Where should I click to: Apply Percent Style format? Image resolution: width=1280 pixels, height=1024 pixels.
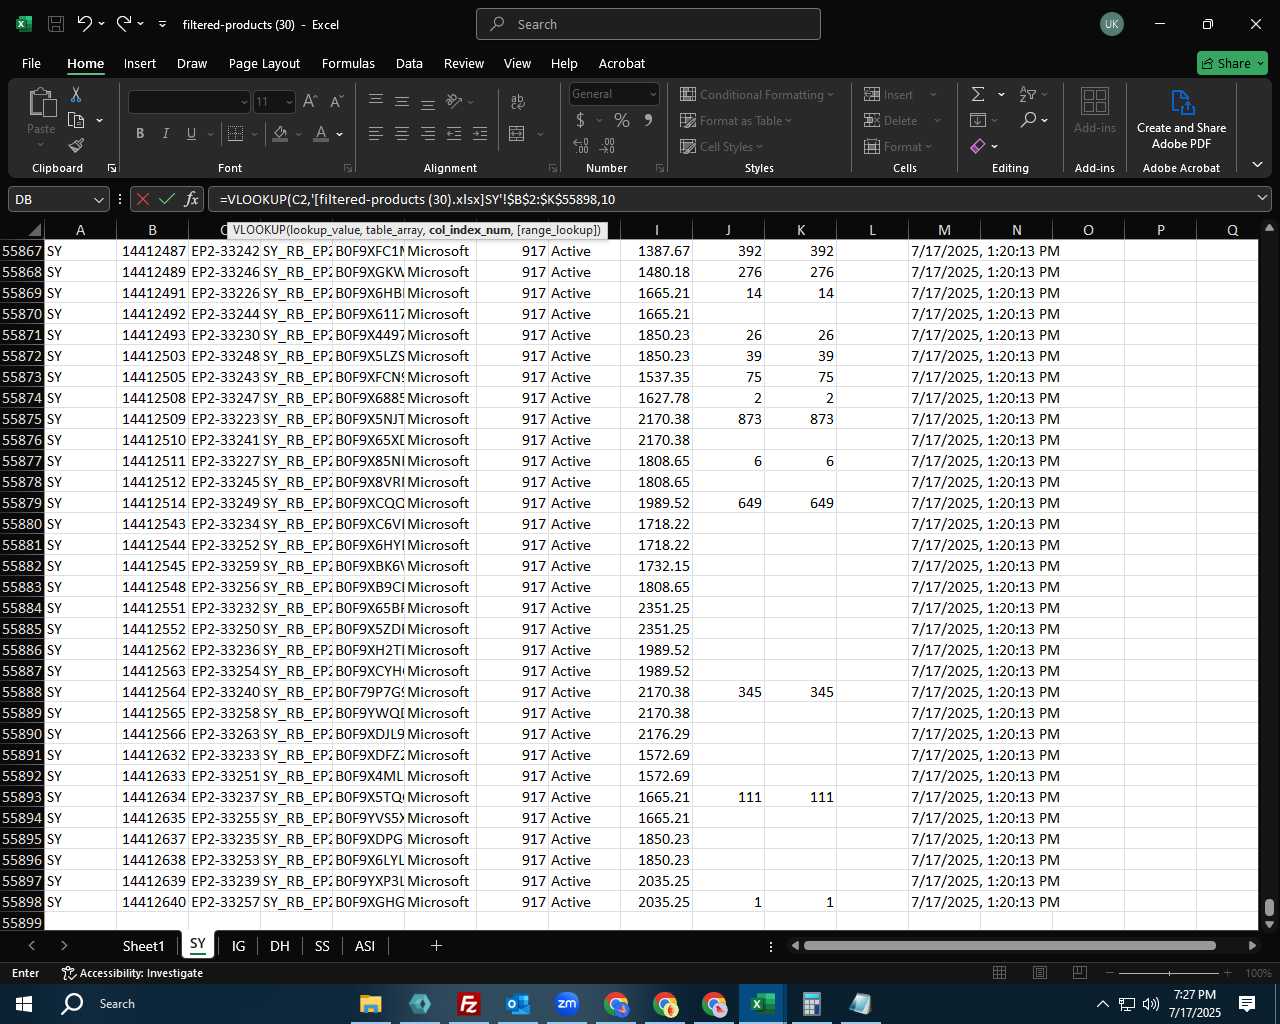pos(622,120)
